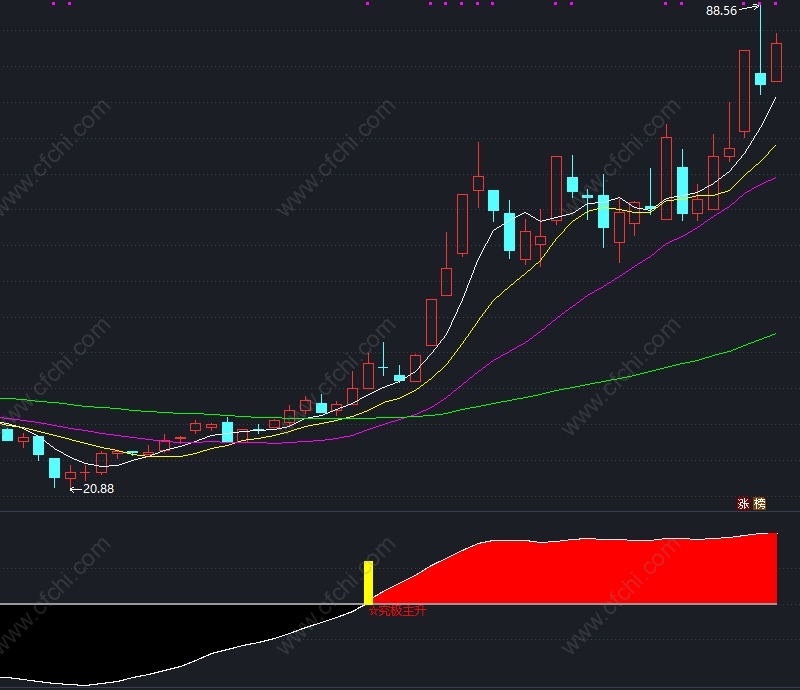Click the ☆究极主升 signal label

click(x=397, y=611)
